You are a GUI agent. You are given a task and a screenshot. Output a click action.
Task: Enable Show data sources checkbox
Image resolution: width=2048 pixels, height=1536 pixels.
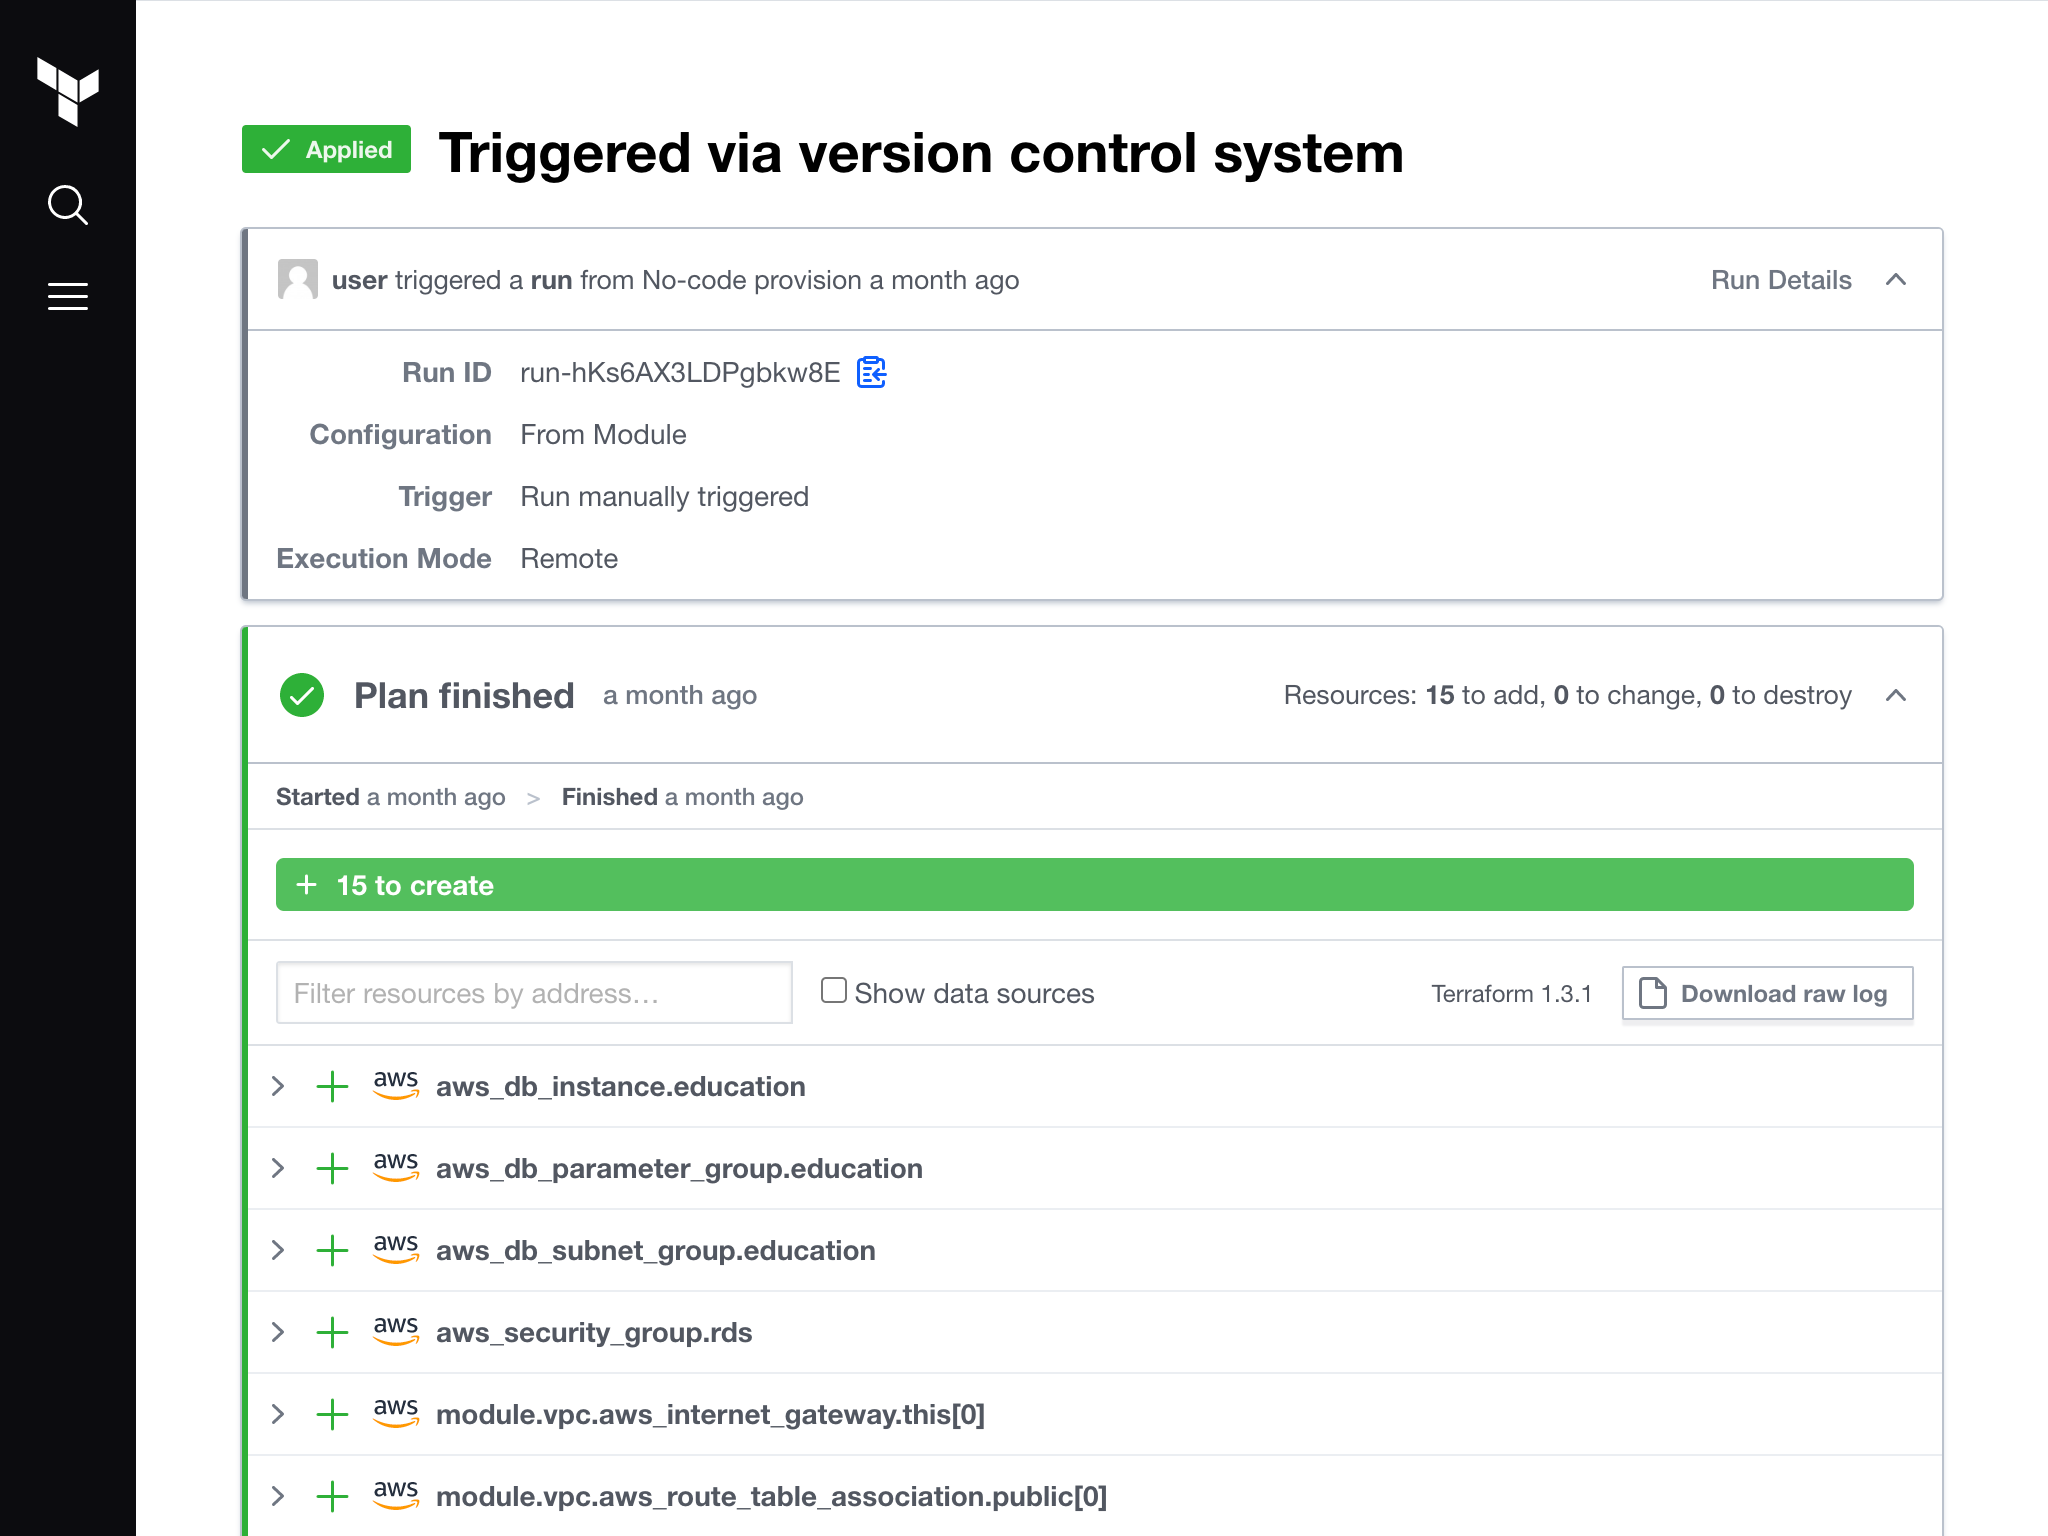tap(834, 990)
